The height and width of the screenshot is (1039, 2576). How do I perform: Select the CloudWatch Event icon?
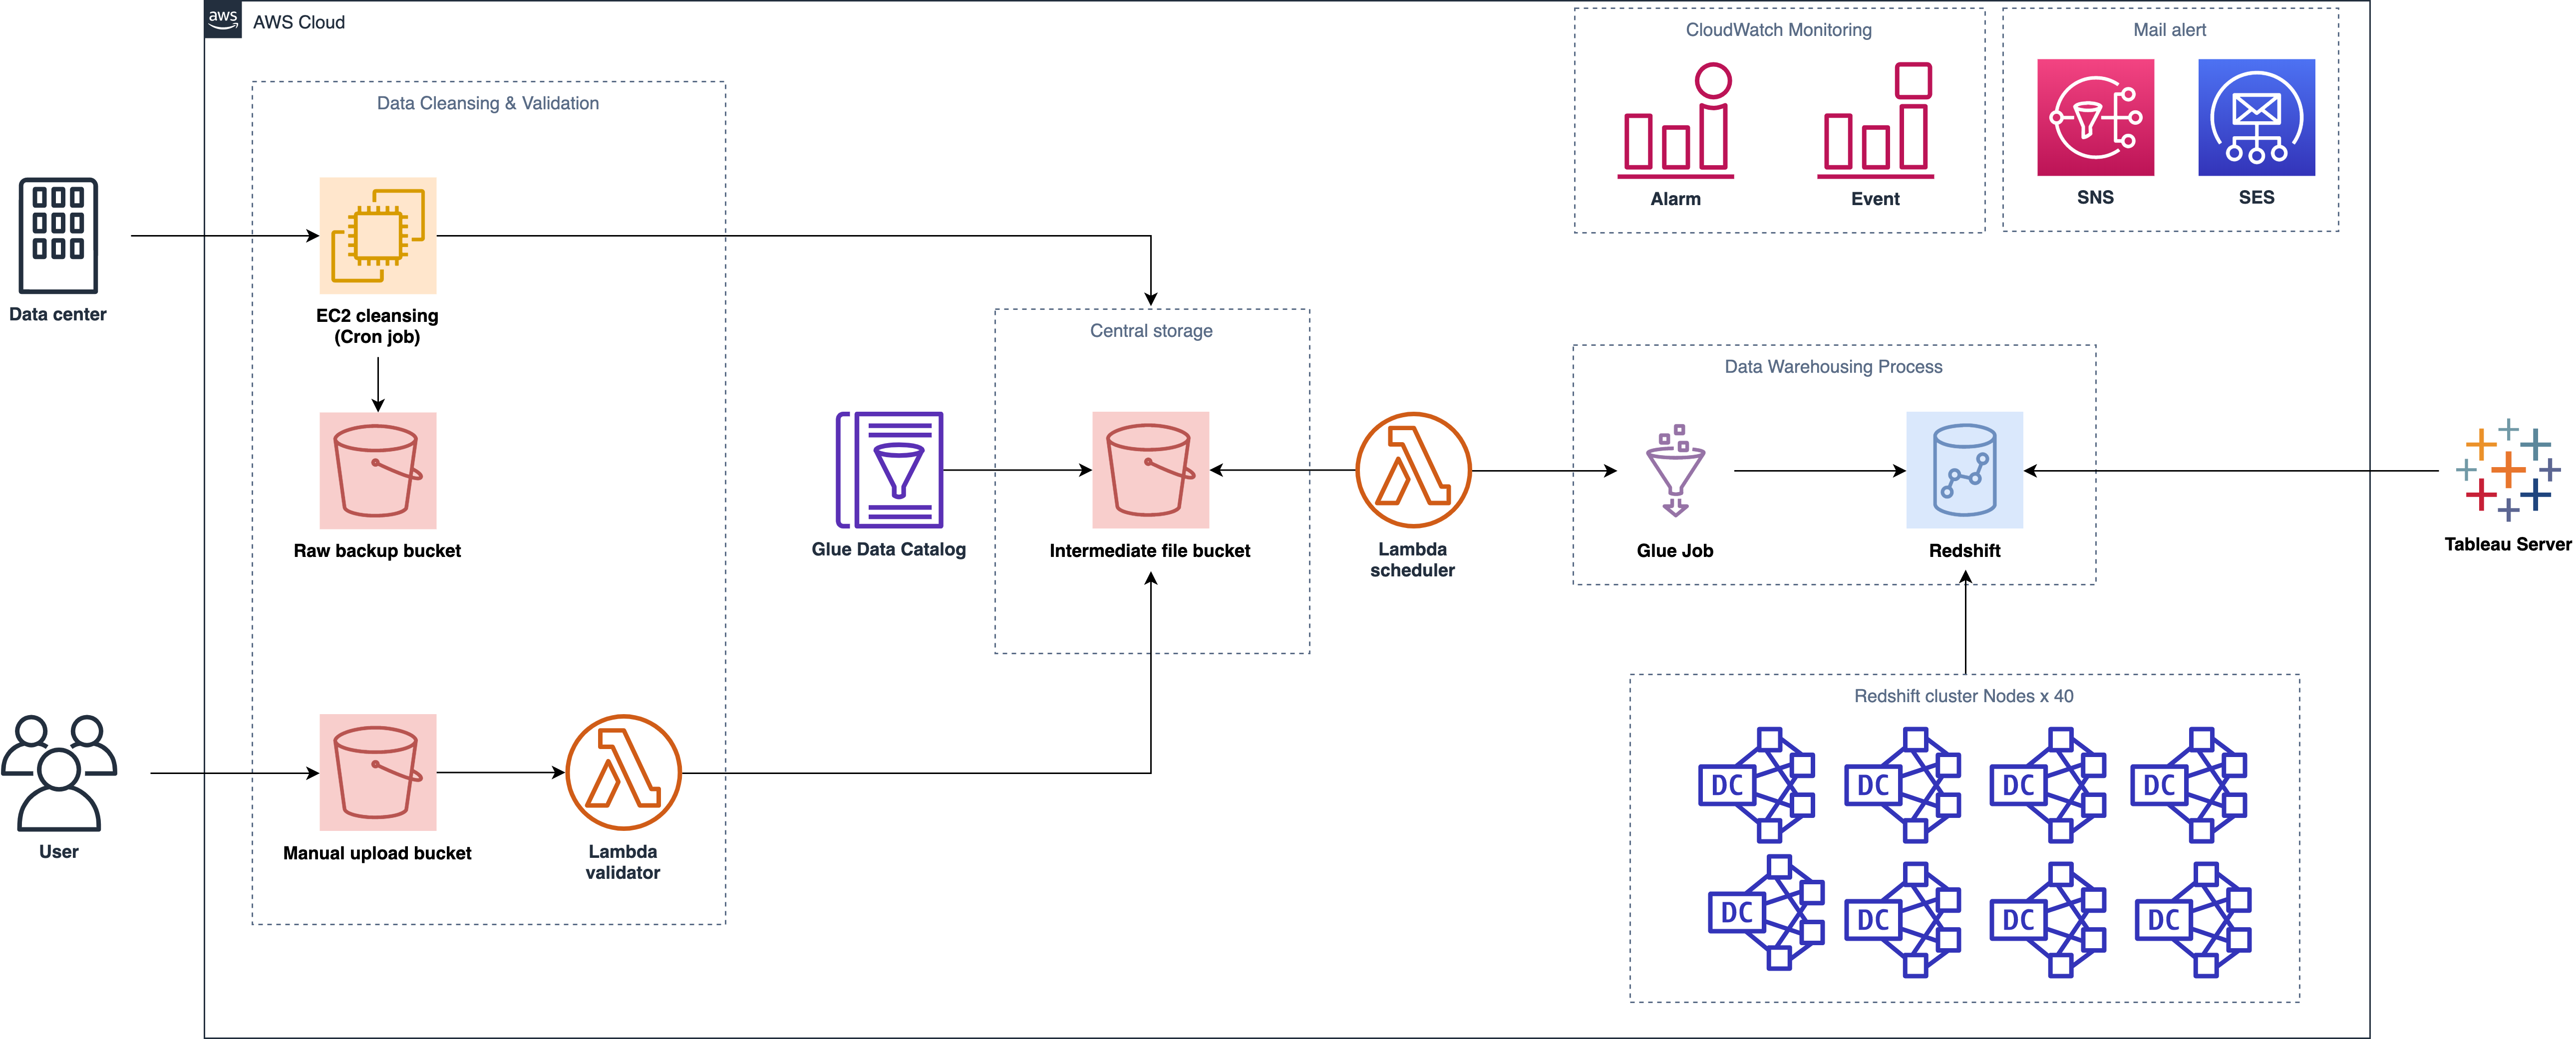coord(1875,120)
